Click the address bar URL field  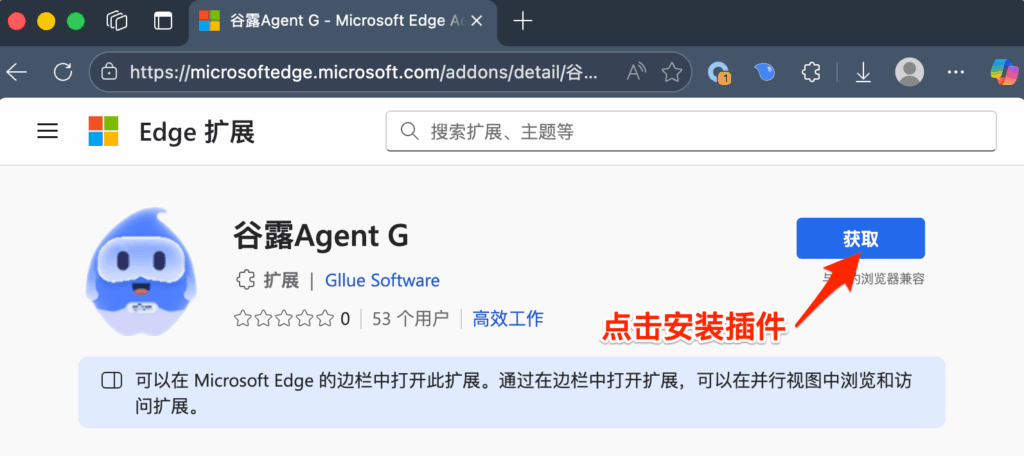click(360, 72)
